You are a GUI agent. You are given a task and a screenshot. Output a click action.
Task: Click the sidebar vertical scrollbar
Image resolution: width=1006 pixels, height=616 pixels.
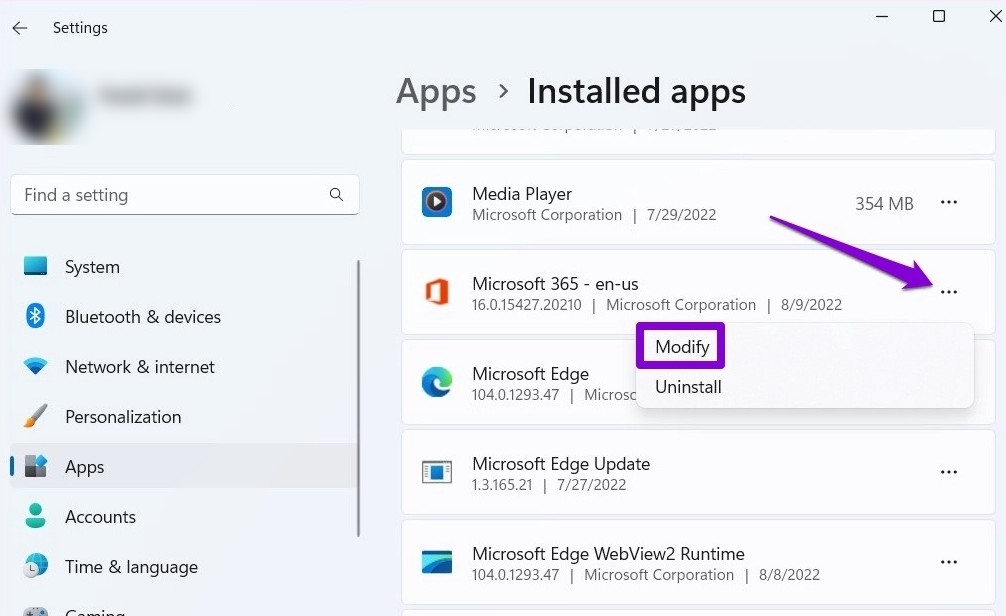point(358,398)
